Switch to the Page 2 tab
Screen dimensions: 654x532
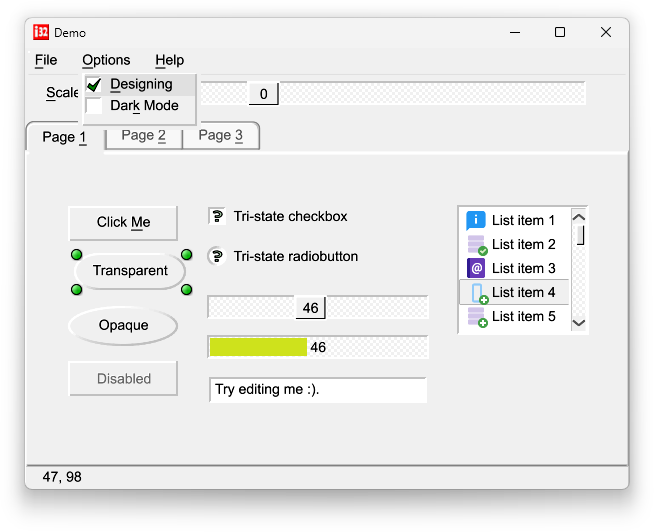click(x=143, y=136)
